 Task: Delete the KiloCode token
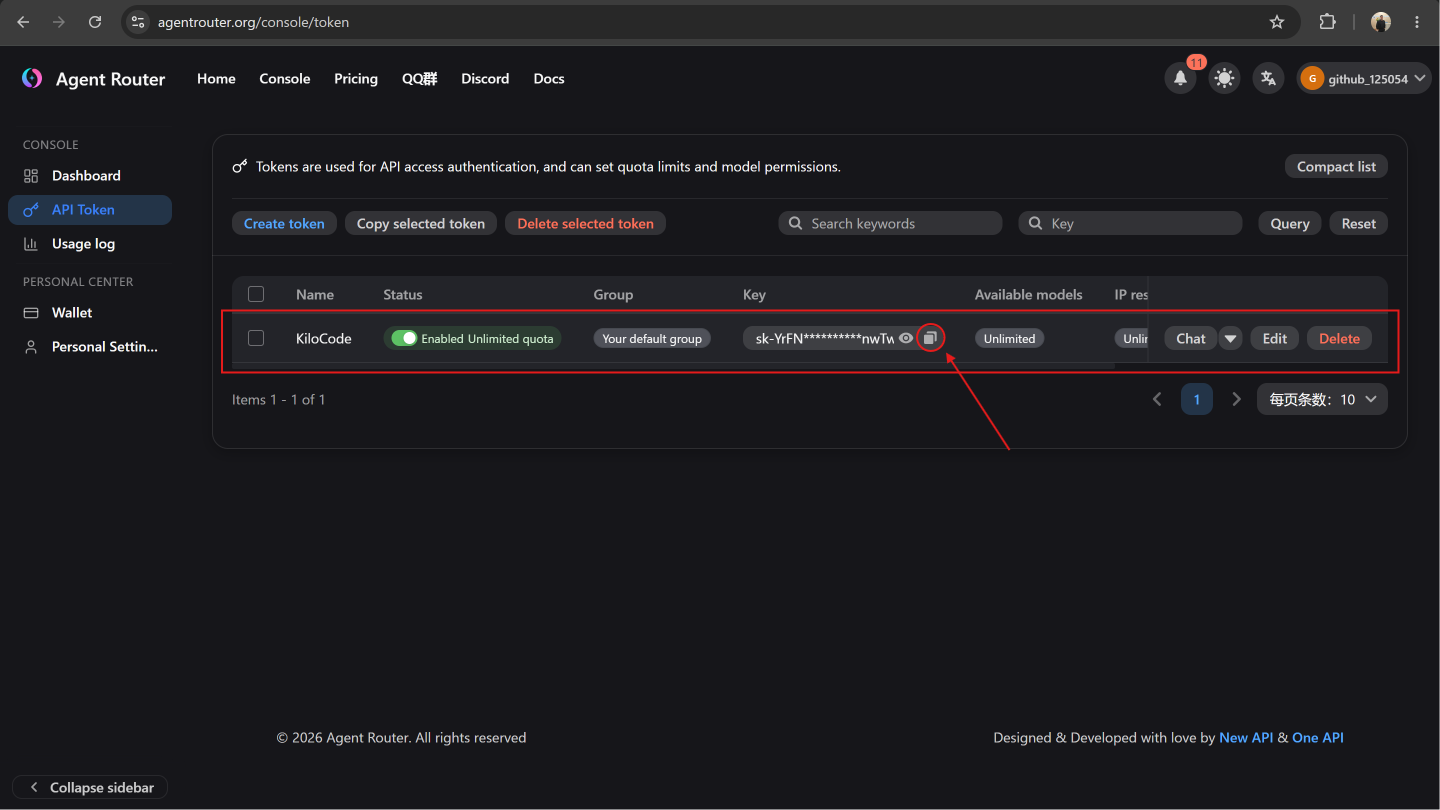coord(1339,339)
